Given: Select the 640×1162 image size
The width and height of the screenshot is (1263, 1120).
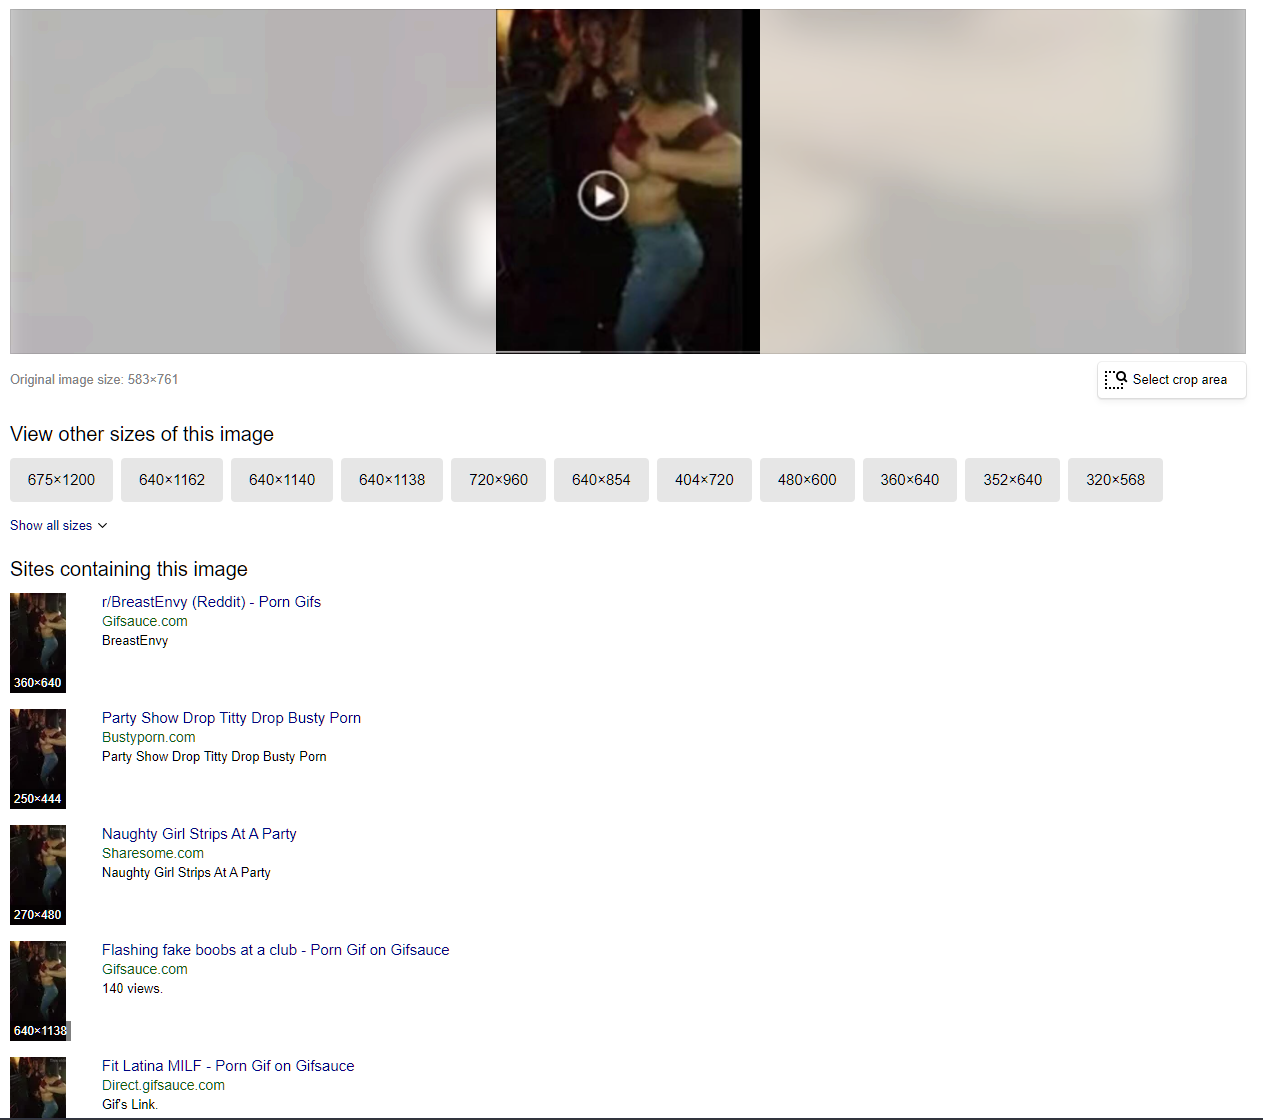Looking at the screenshot, I should click(172, 480).
